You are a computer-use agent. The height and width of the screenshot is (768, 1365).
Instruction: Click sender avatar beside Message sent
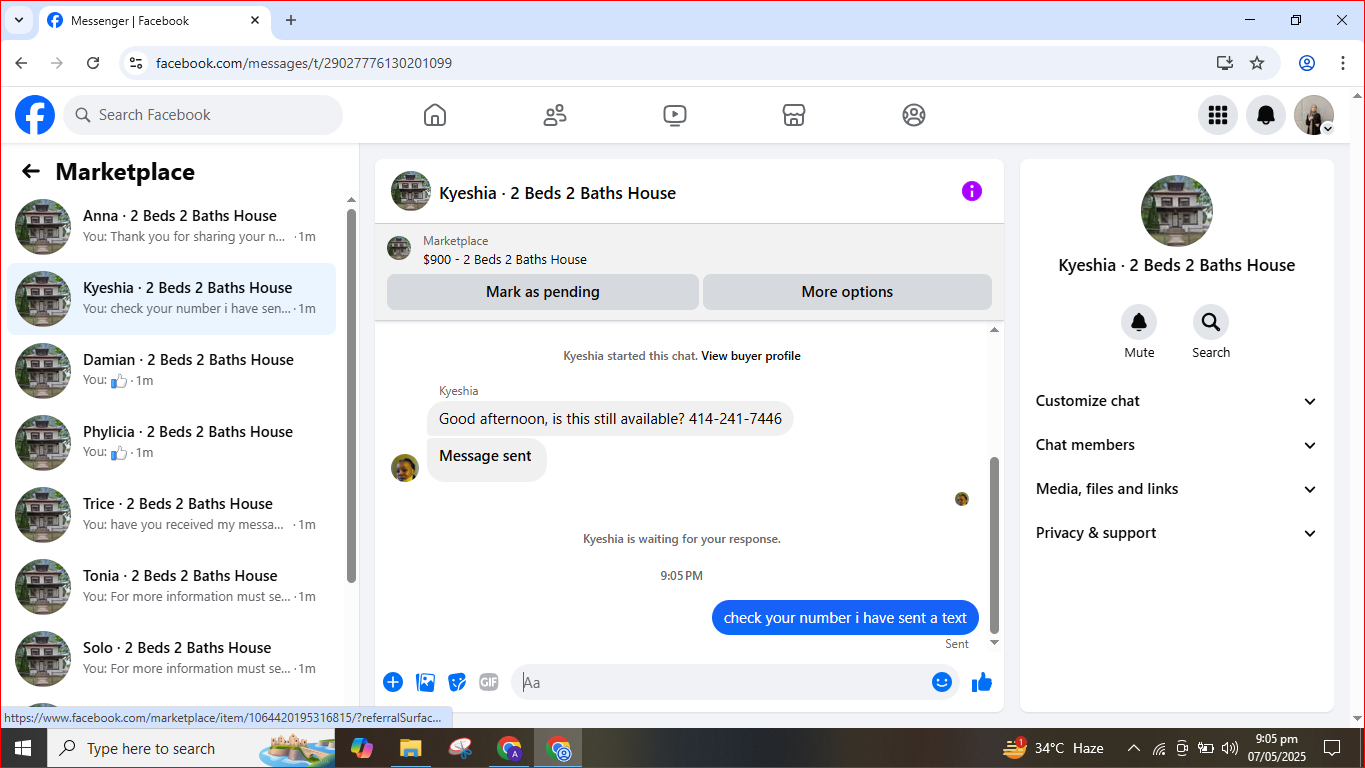point(405,468)
